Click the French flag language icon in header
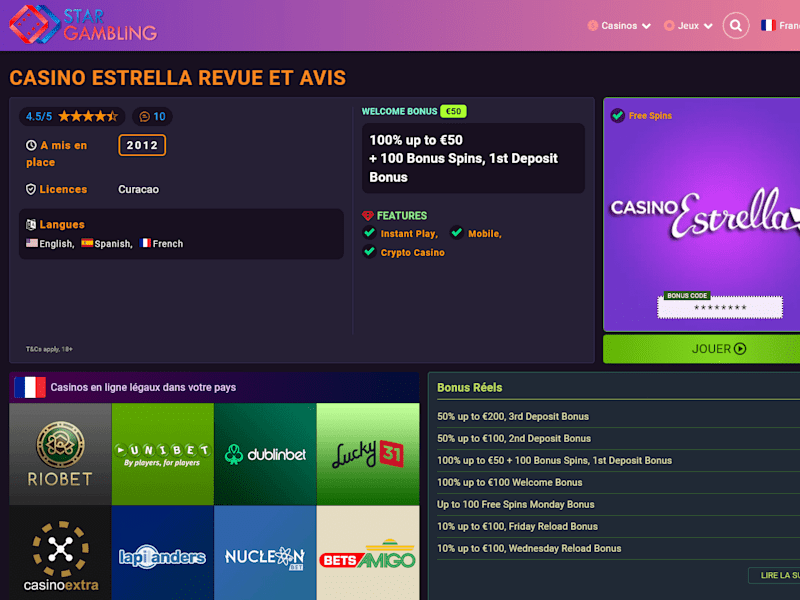The image size is (800, 600). pos(768,25)
